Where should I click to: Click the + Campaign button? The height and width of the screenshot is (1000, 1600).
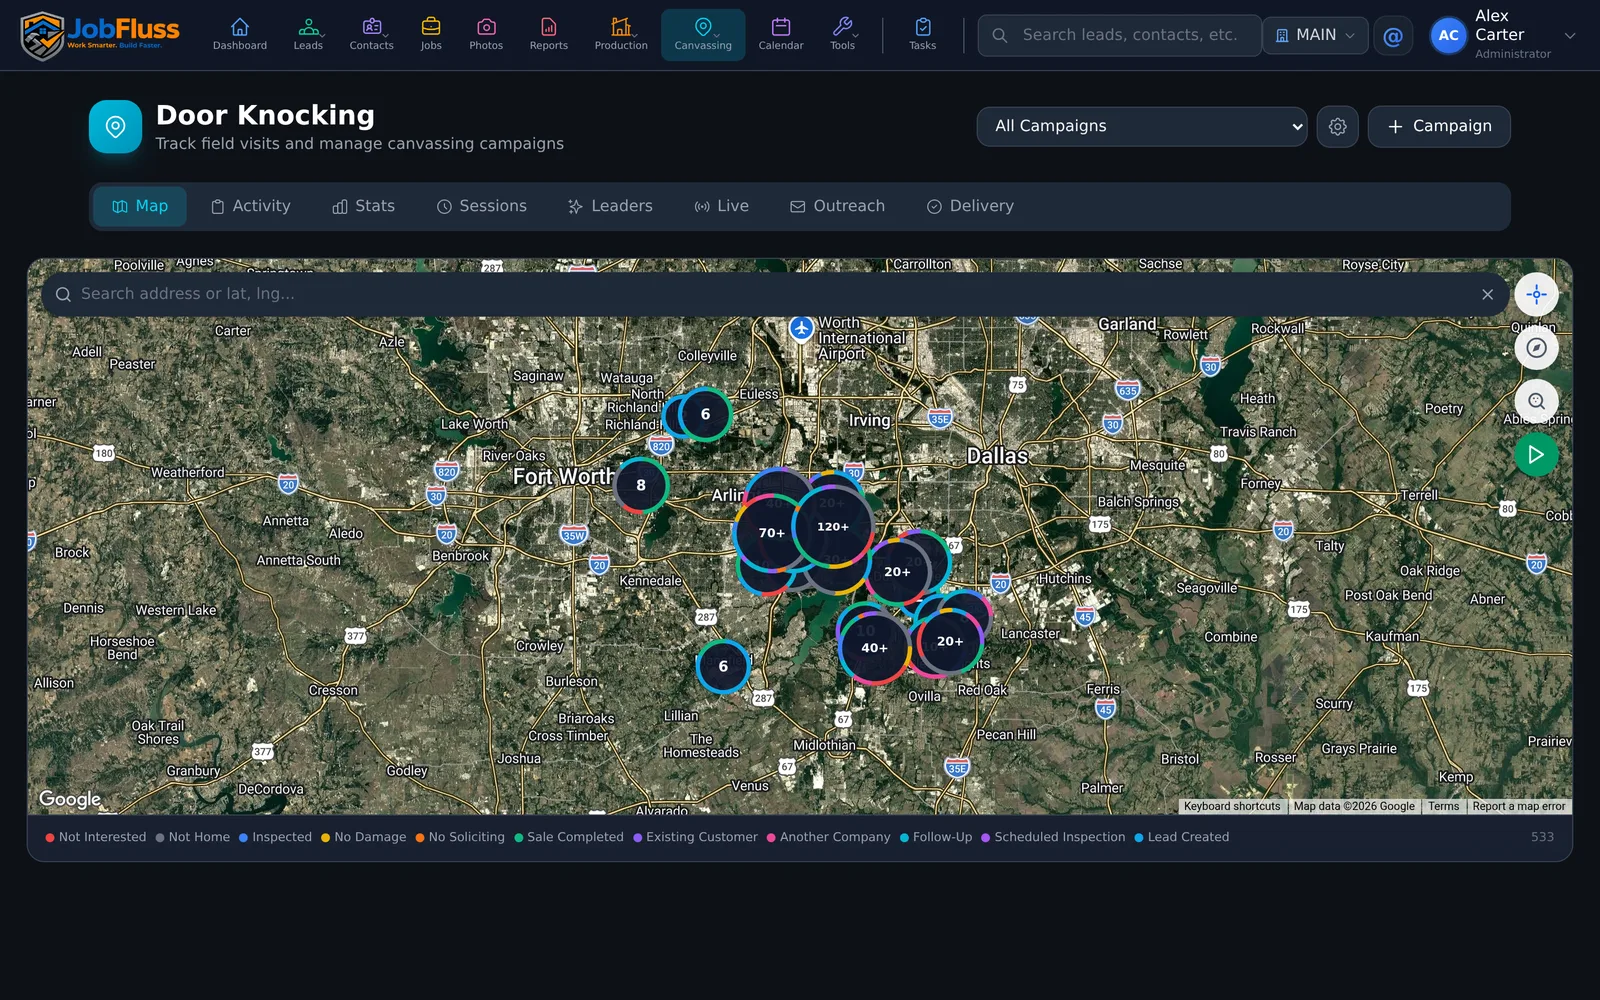pyautogui.click(x=1439, y=127)
